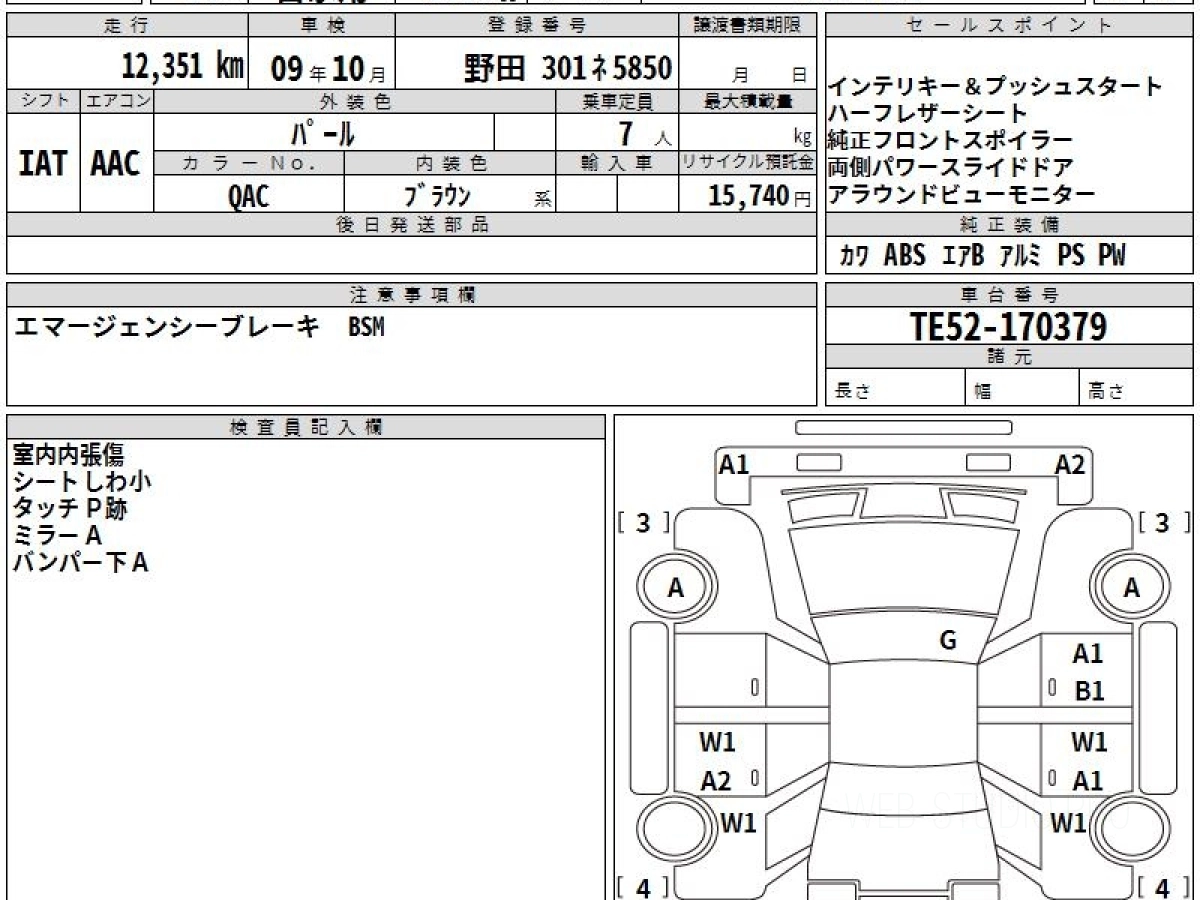Select the note エマージェンシーブレーキ BSM

198,326
